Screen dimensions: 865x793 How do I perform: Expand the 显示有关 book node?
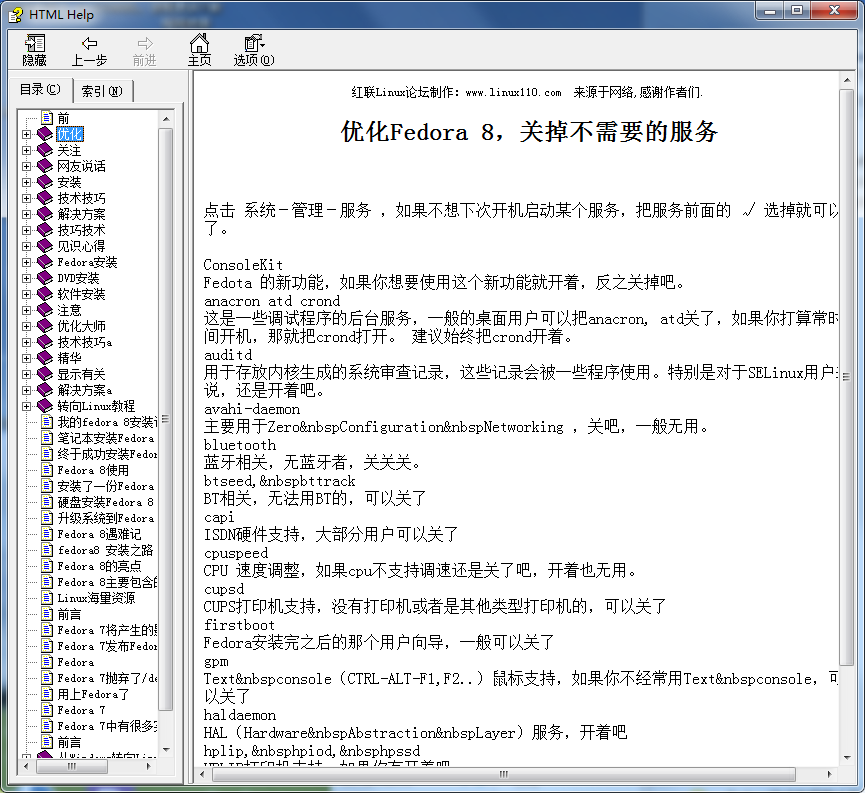27,374
